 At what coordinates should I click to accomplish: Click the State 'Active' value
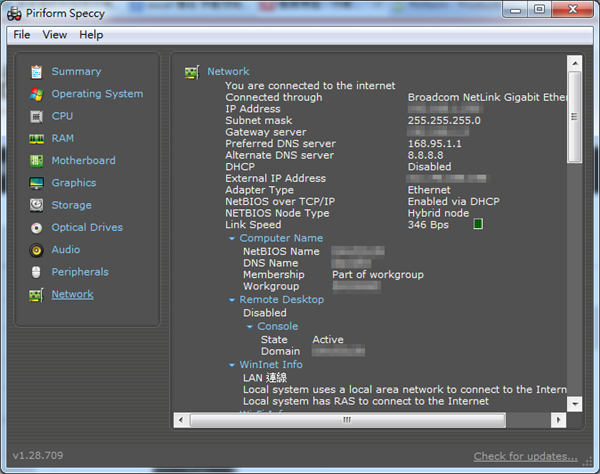tap(328, 340)
